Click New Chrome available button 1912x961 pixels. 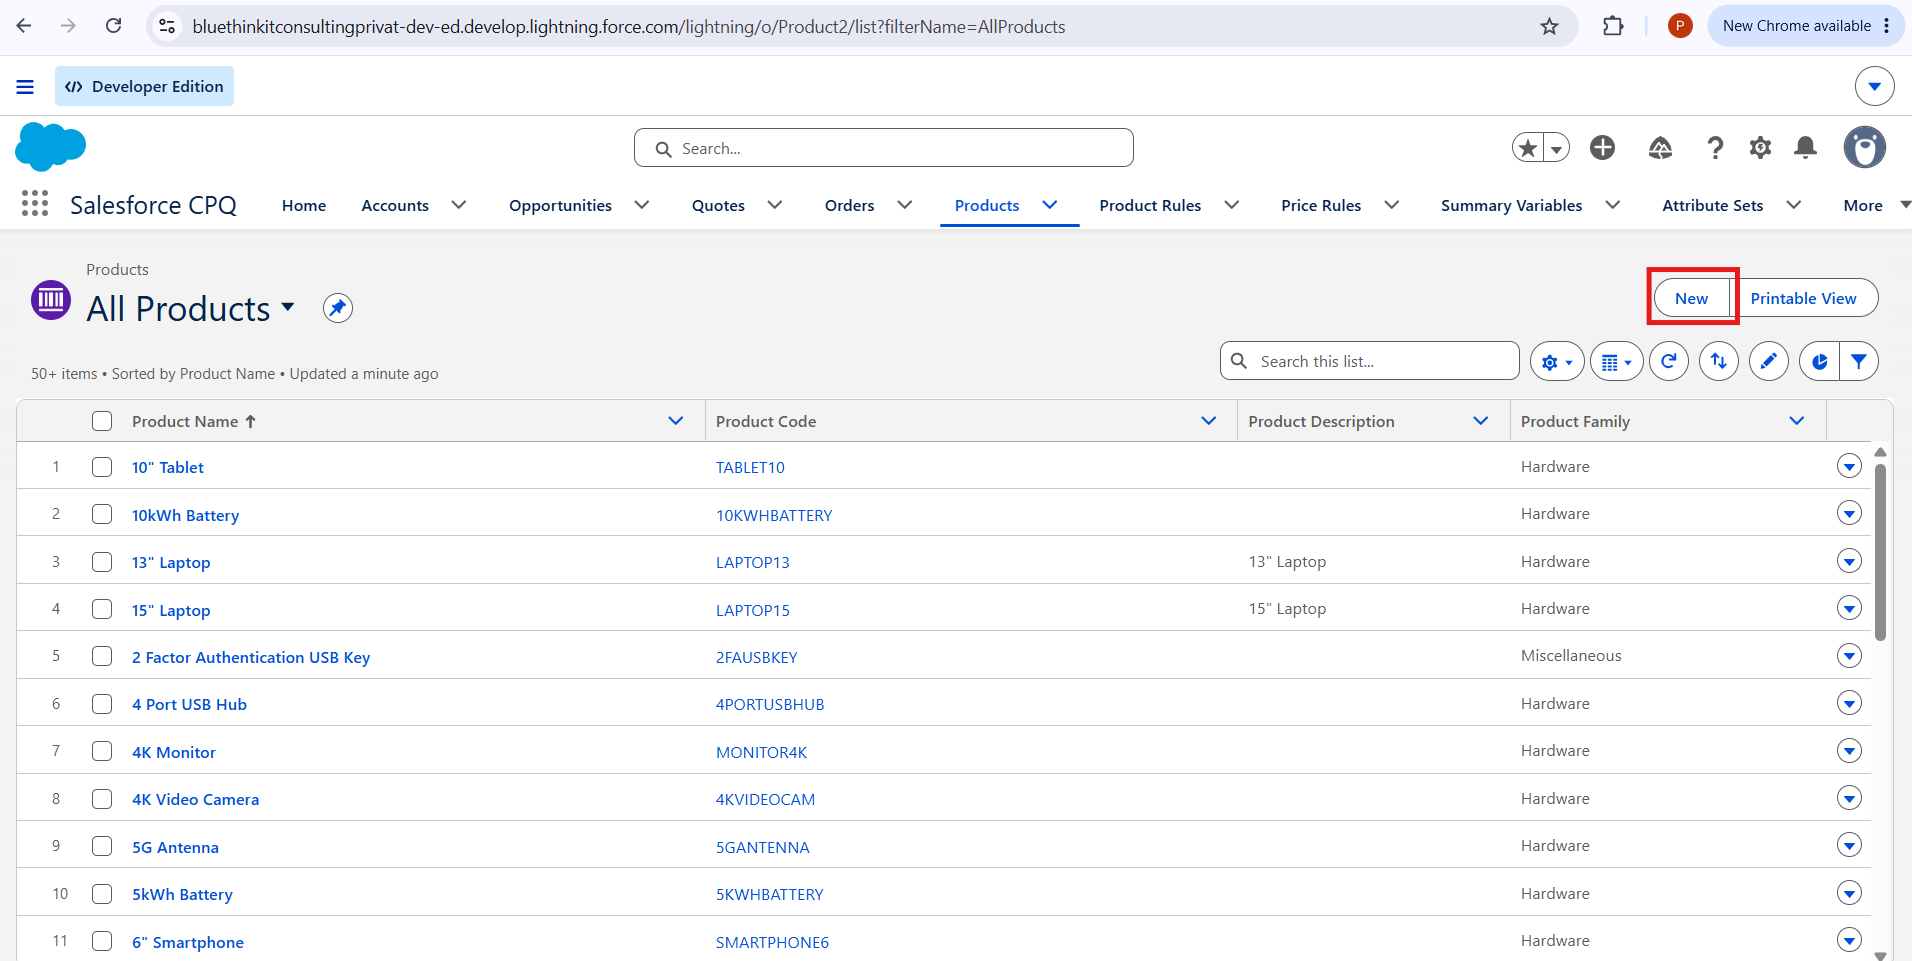click(x=1805, y=26)
